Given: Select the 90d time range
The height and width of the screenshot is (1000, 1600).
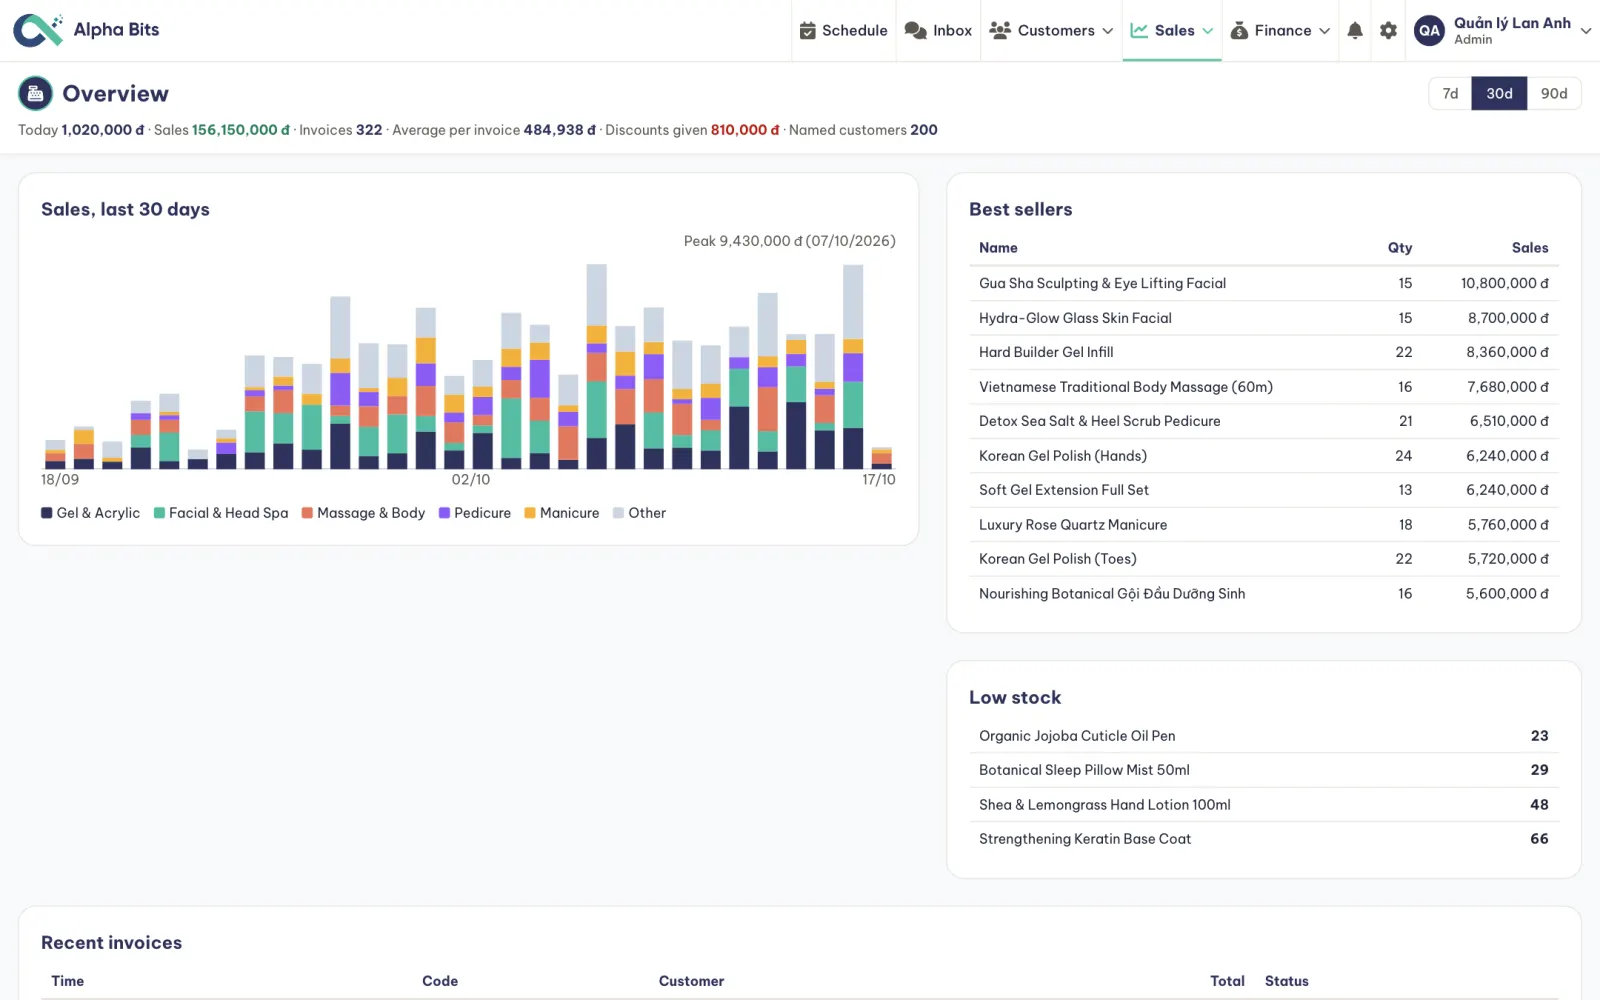Looking at the screenshot, I should point(1554,94).
